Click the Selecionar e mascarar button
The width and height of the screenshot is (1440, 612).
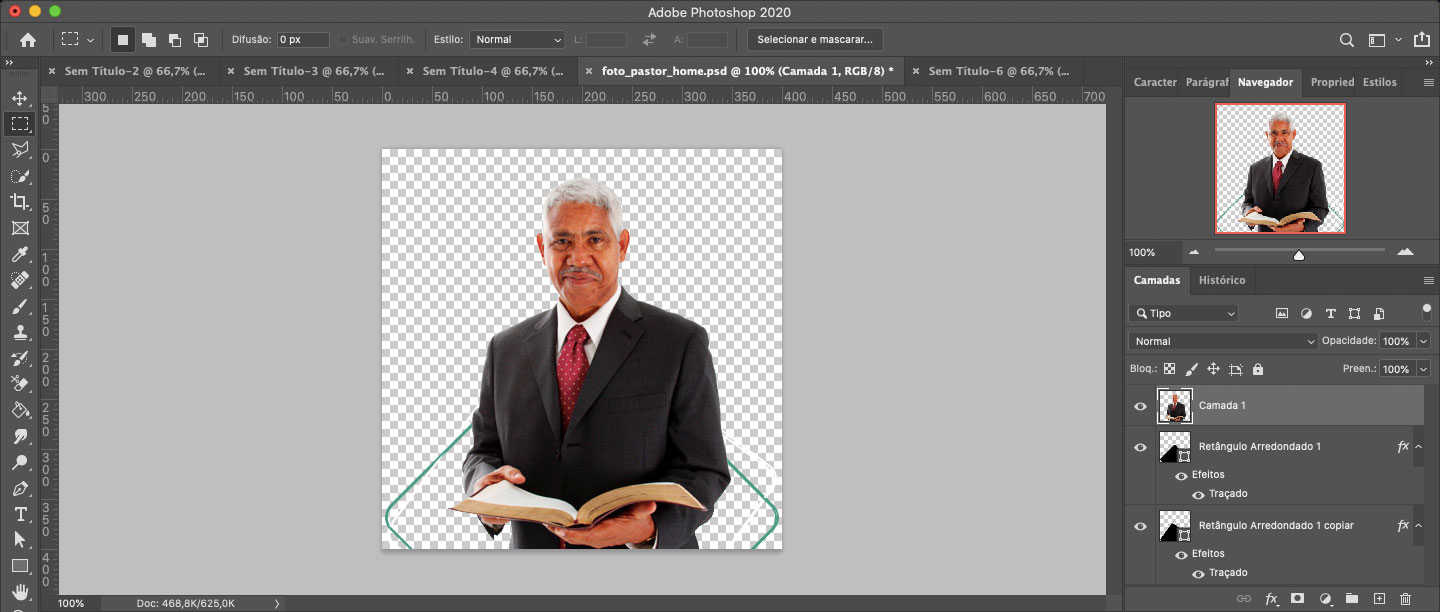(x=814, y=40)
